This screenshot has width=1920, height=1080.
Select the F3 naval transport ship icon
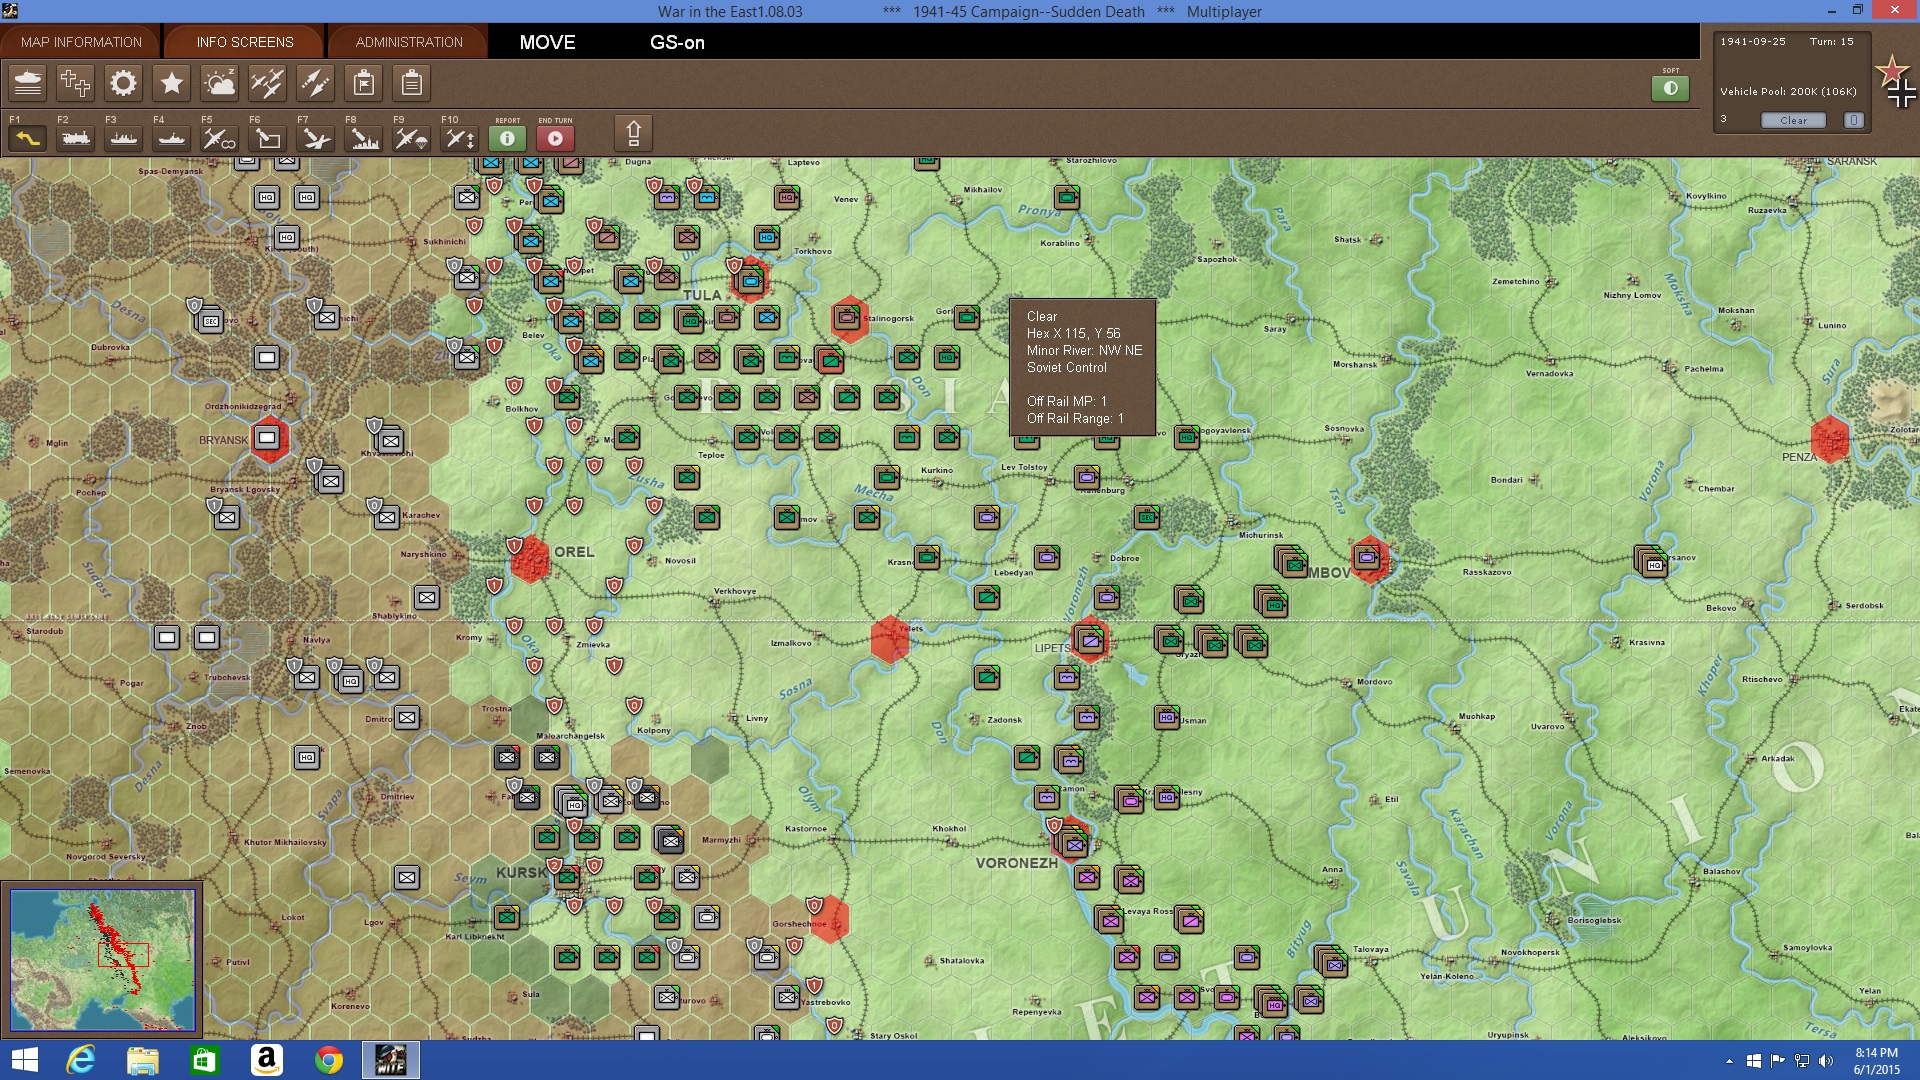click(123, 138)
